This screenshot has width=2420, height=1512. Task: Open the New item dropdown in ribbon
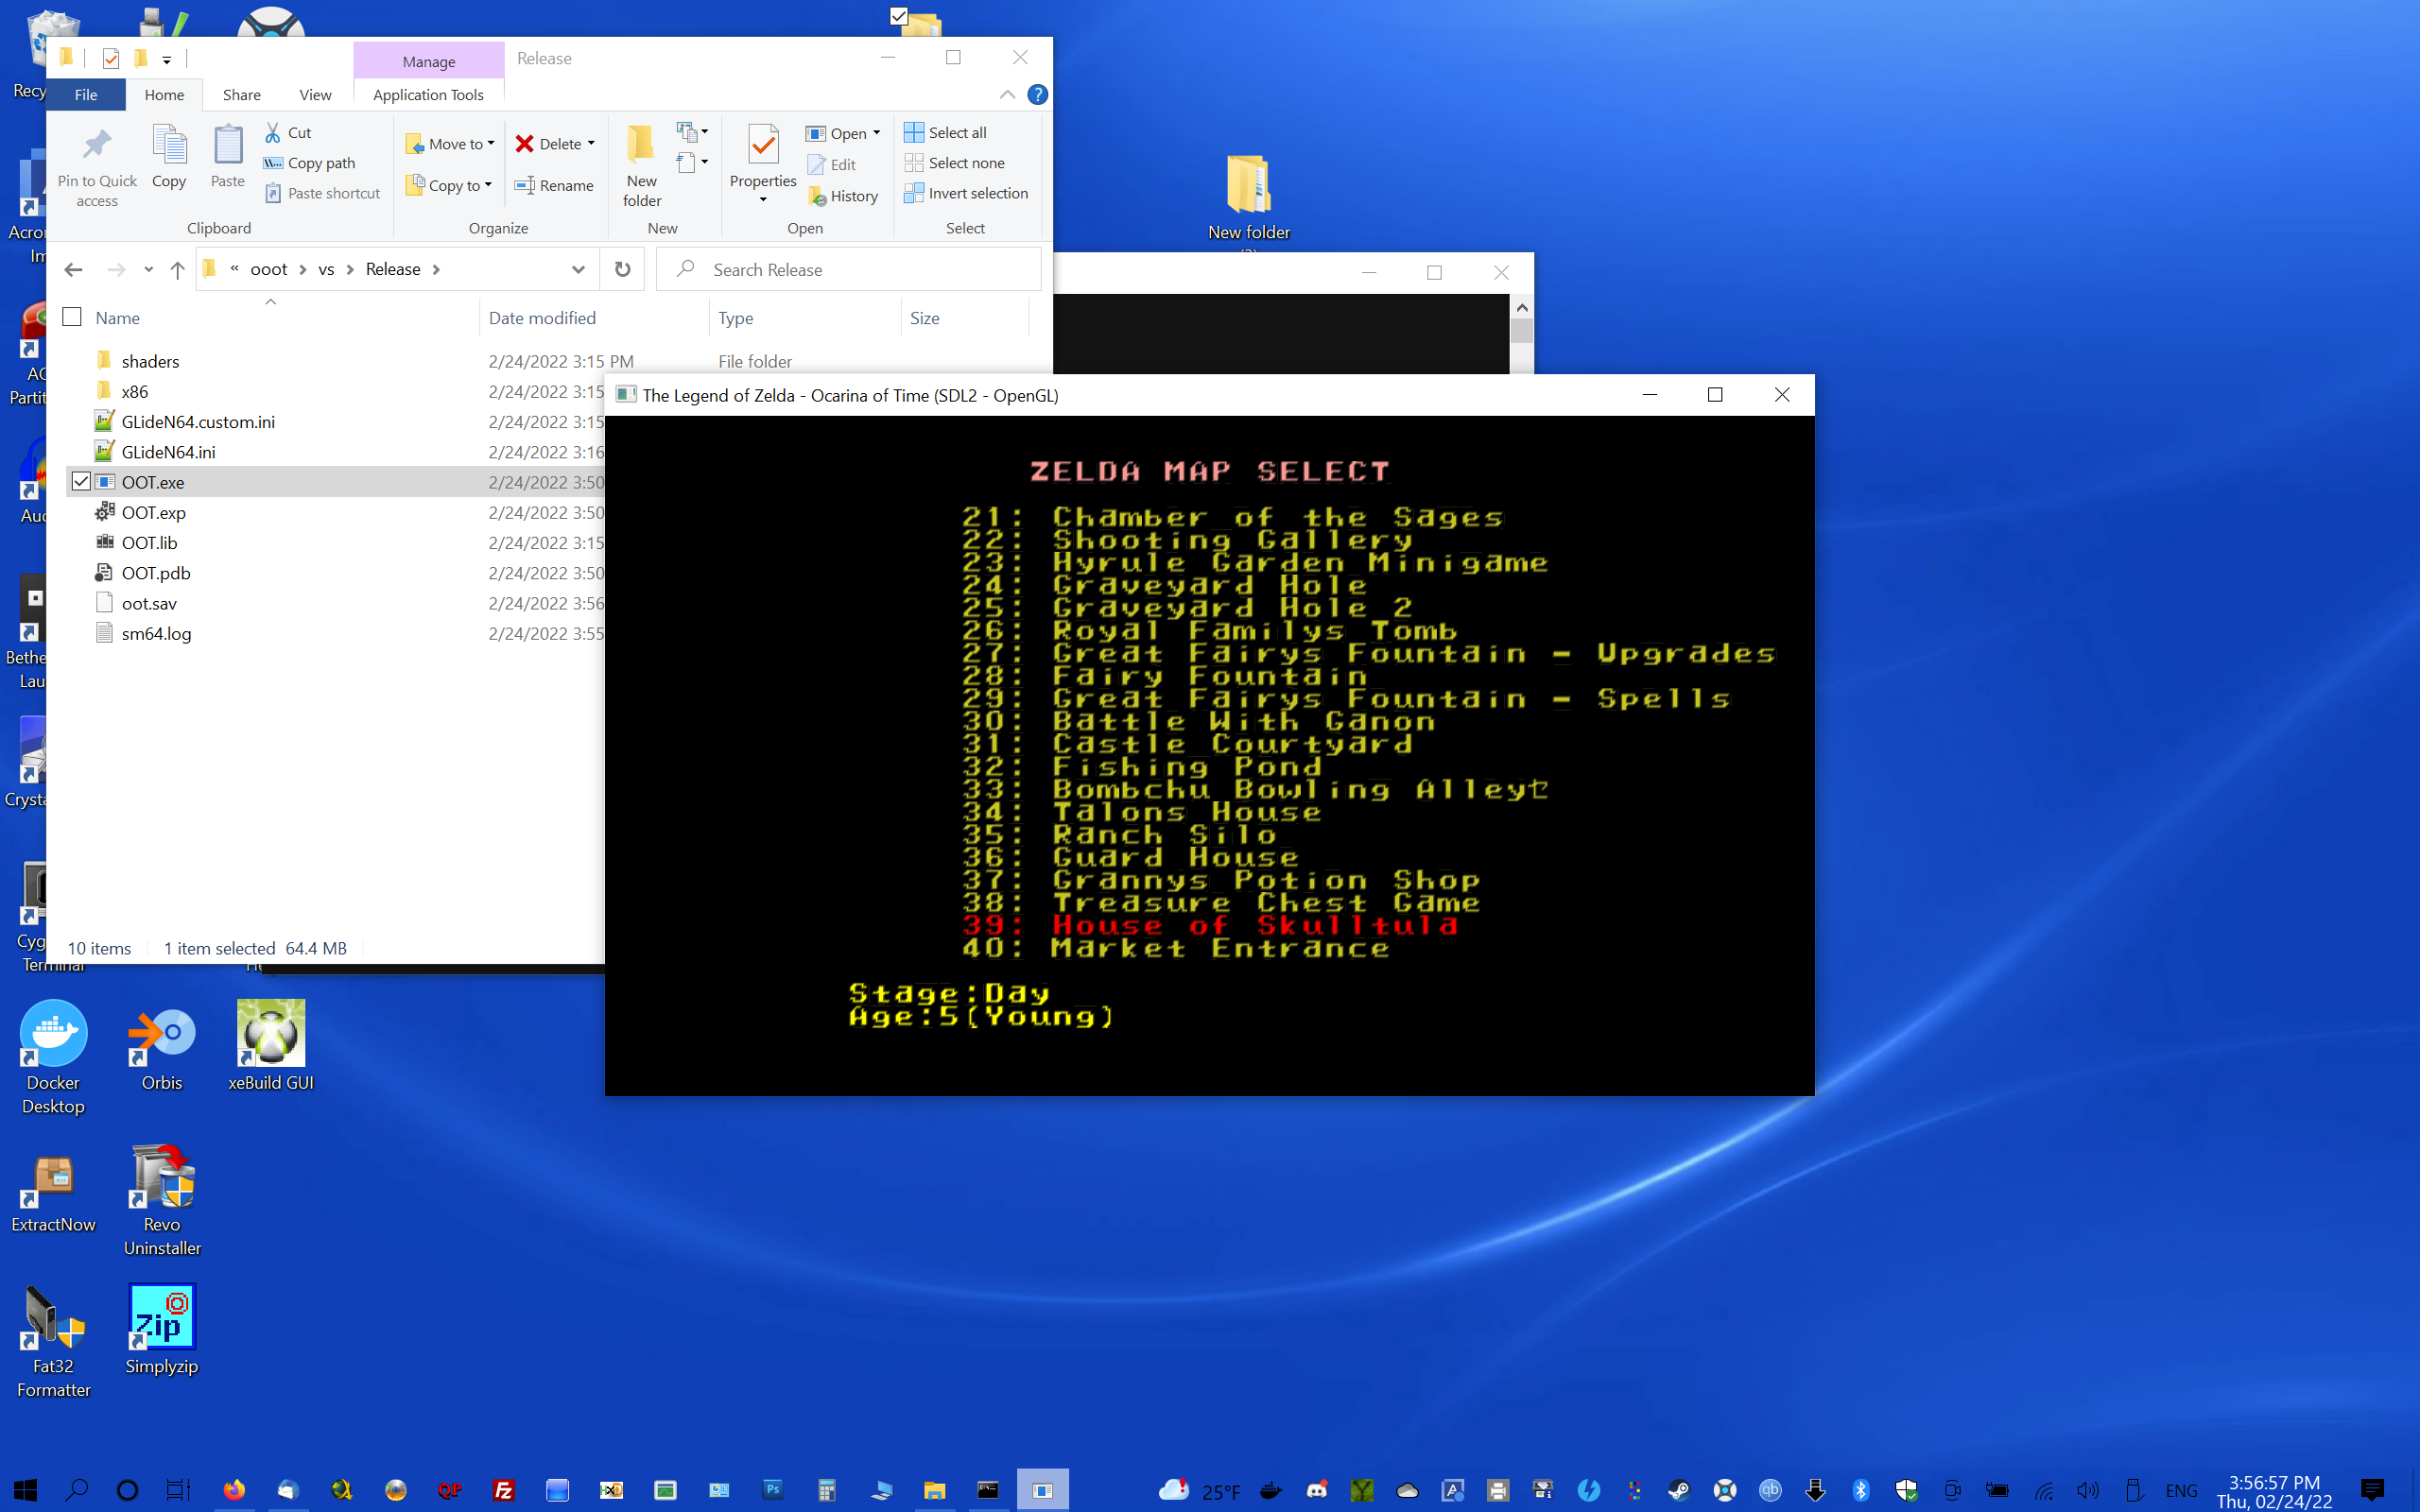click(692, 131)
